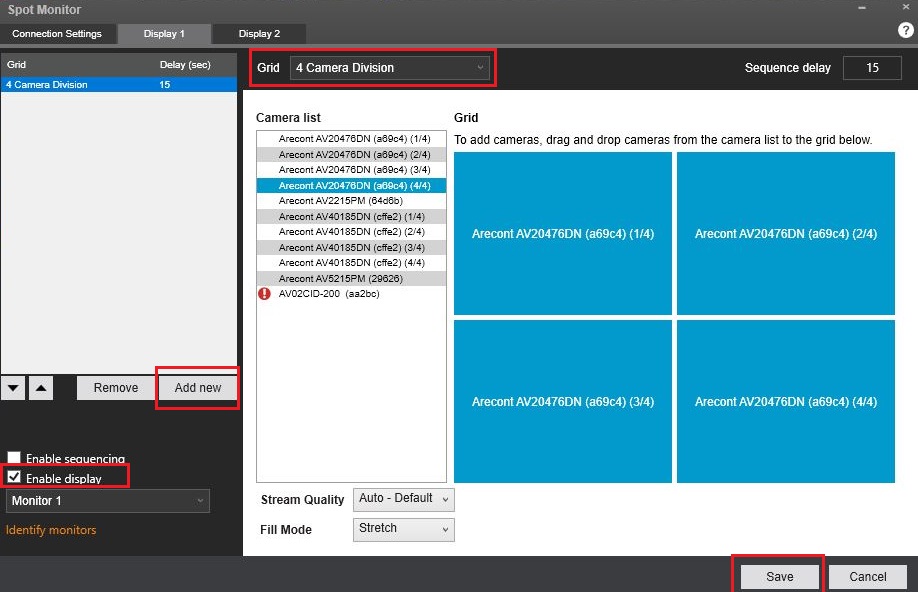Viewport: 918px width, 592px height.
Task: Switch to the Display 2 tab
Action: pos(259,34)
